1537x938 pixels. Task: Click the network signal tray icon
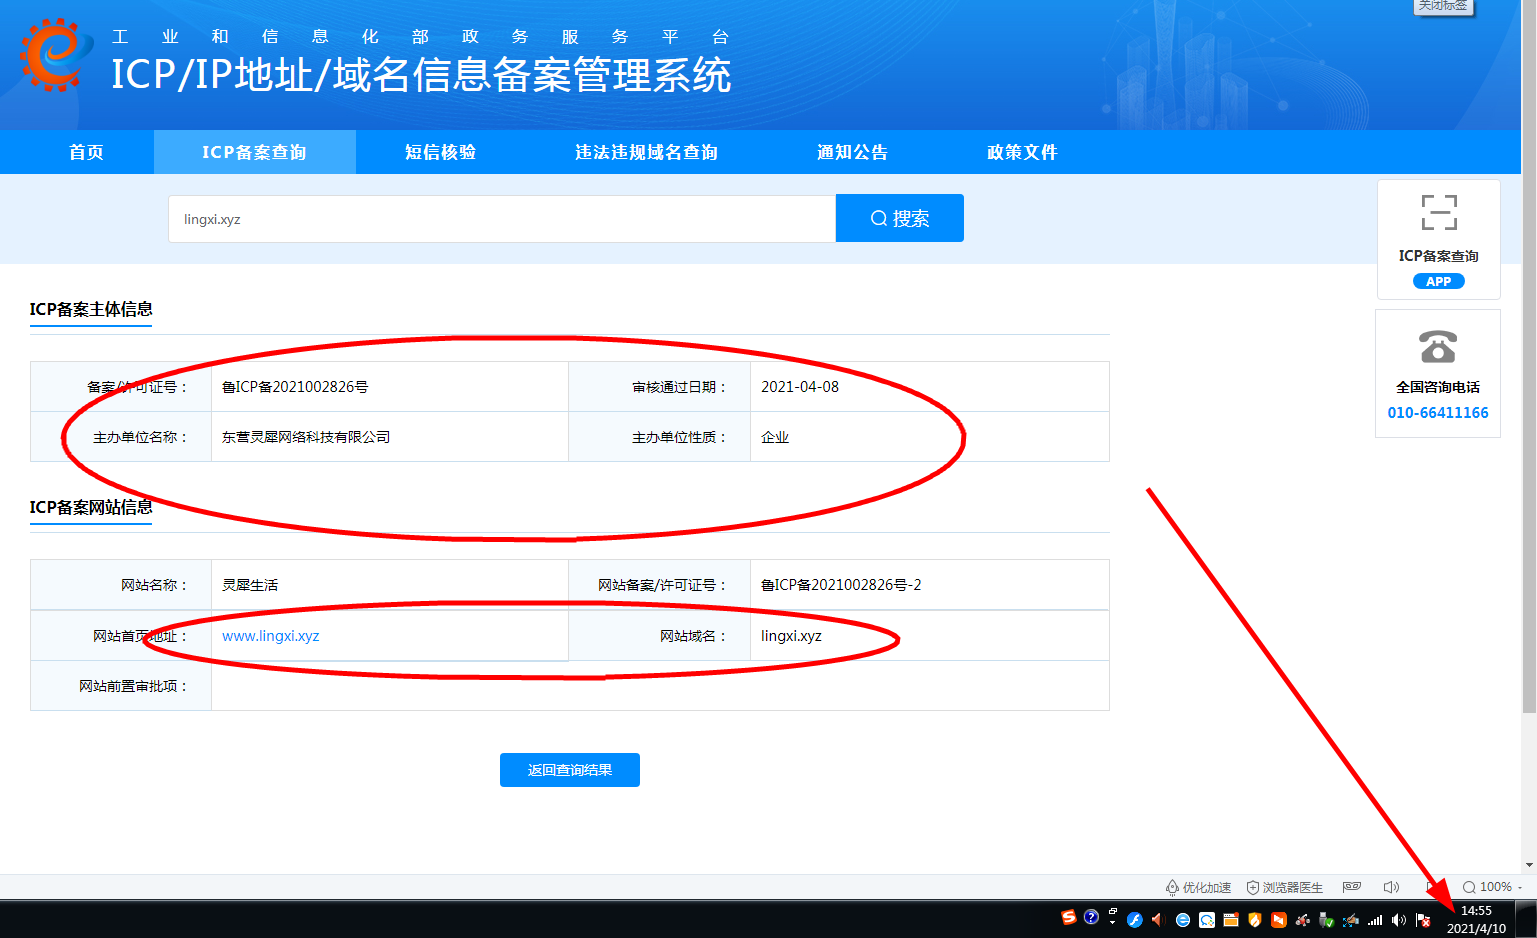(1375, 920)
